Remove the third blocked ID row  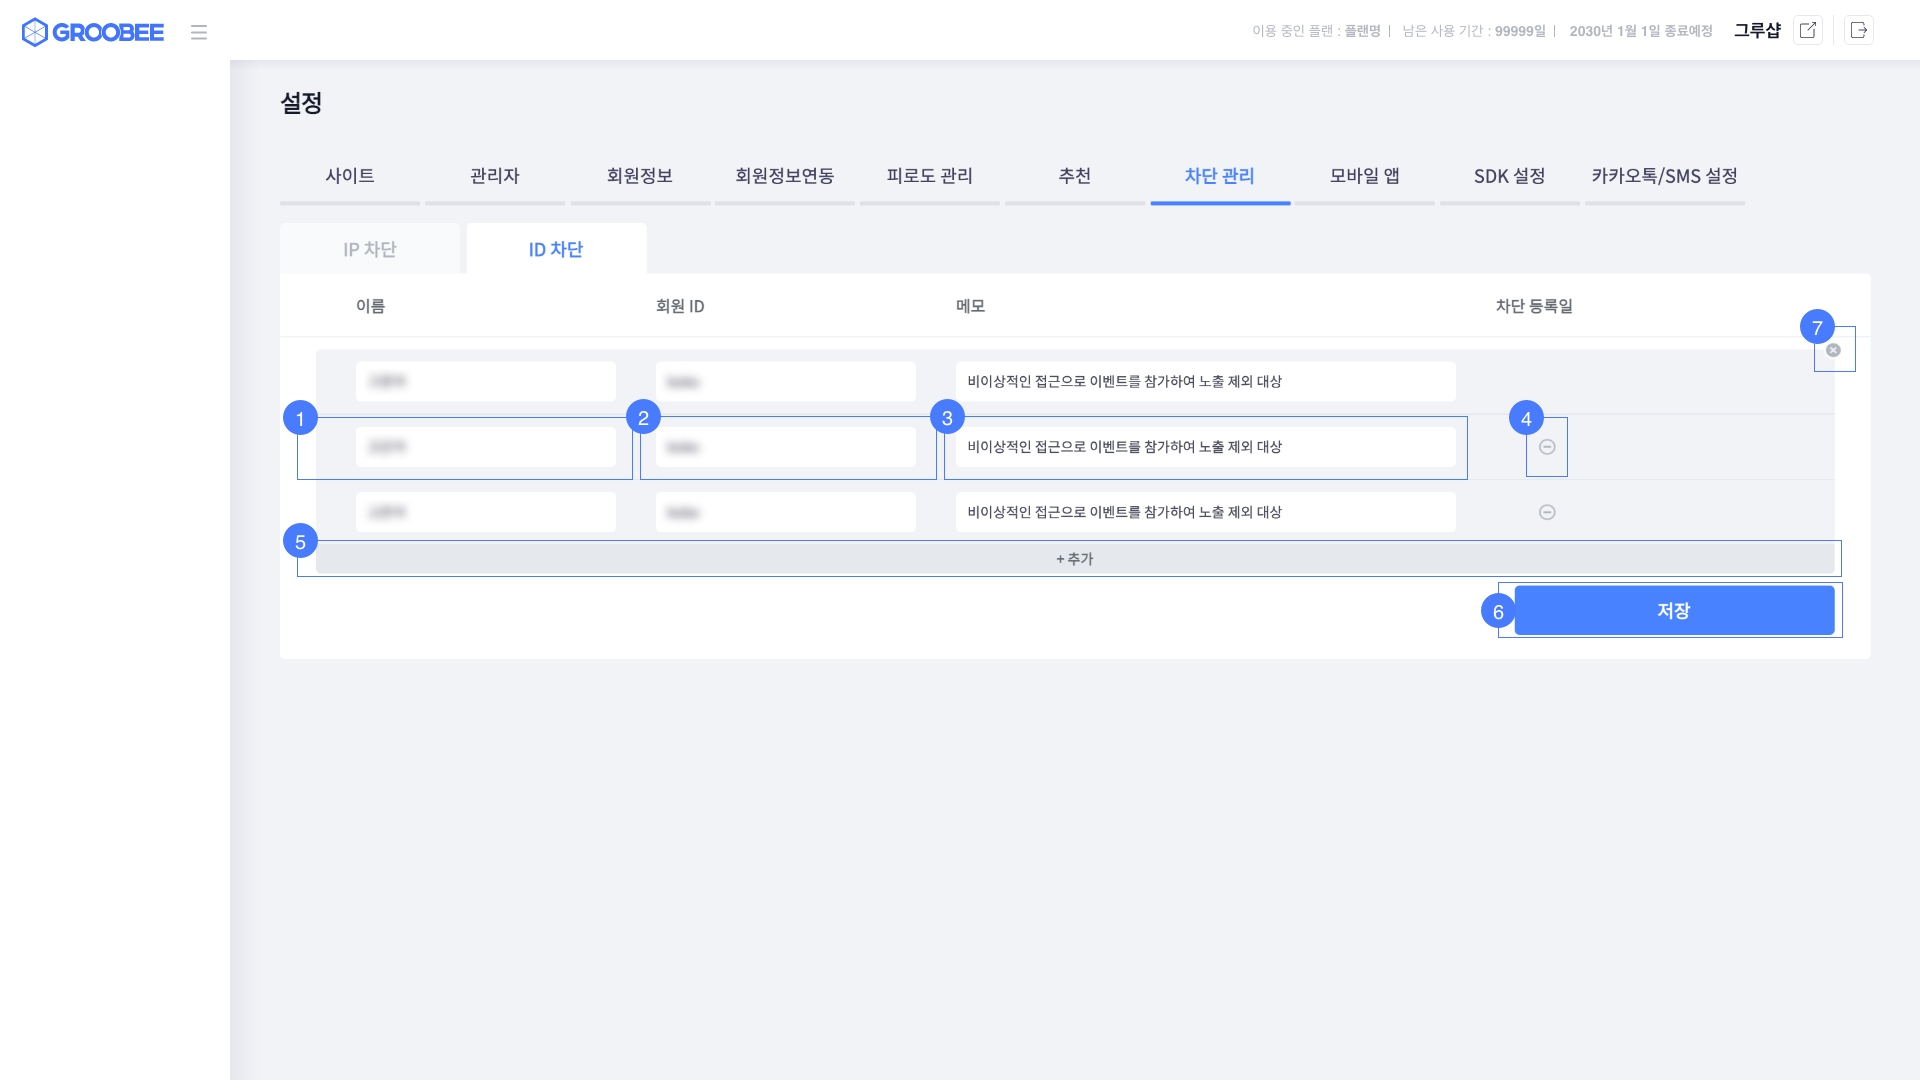[1547, 512]
